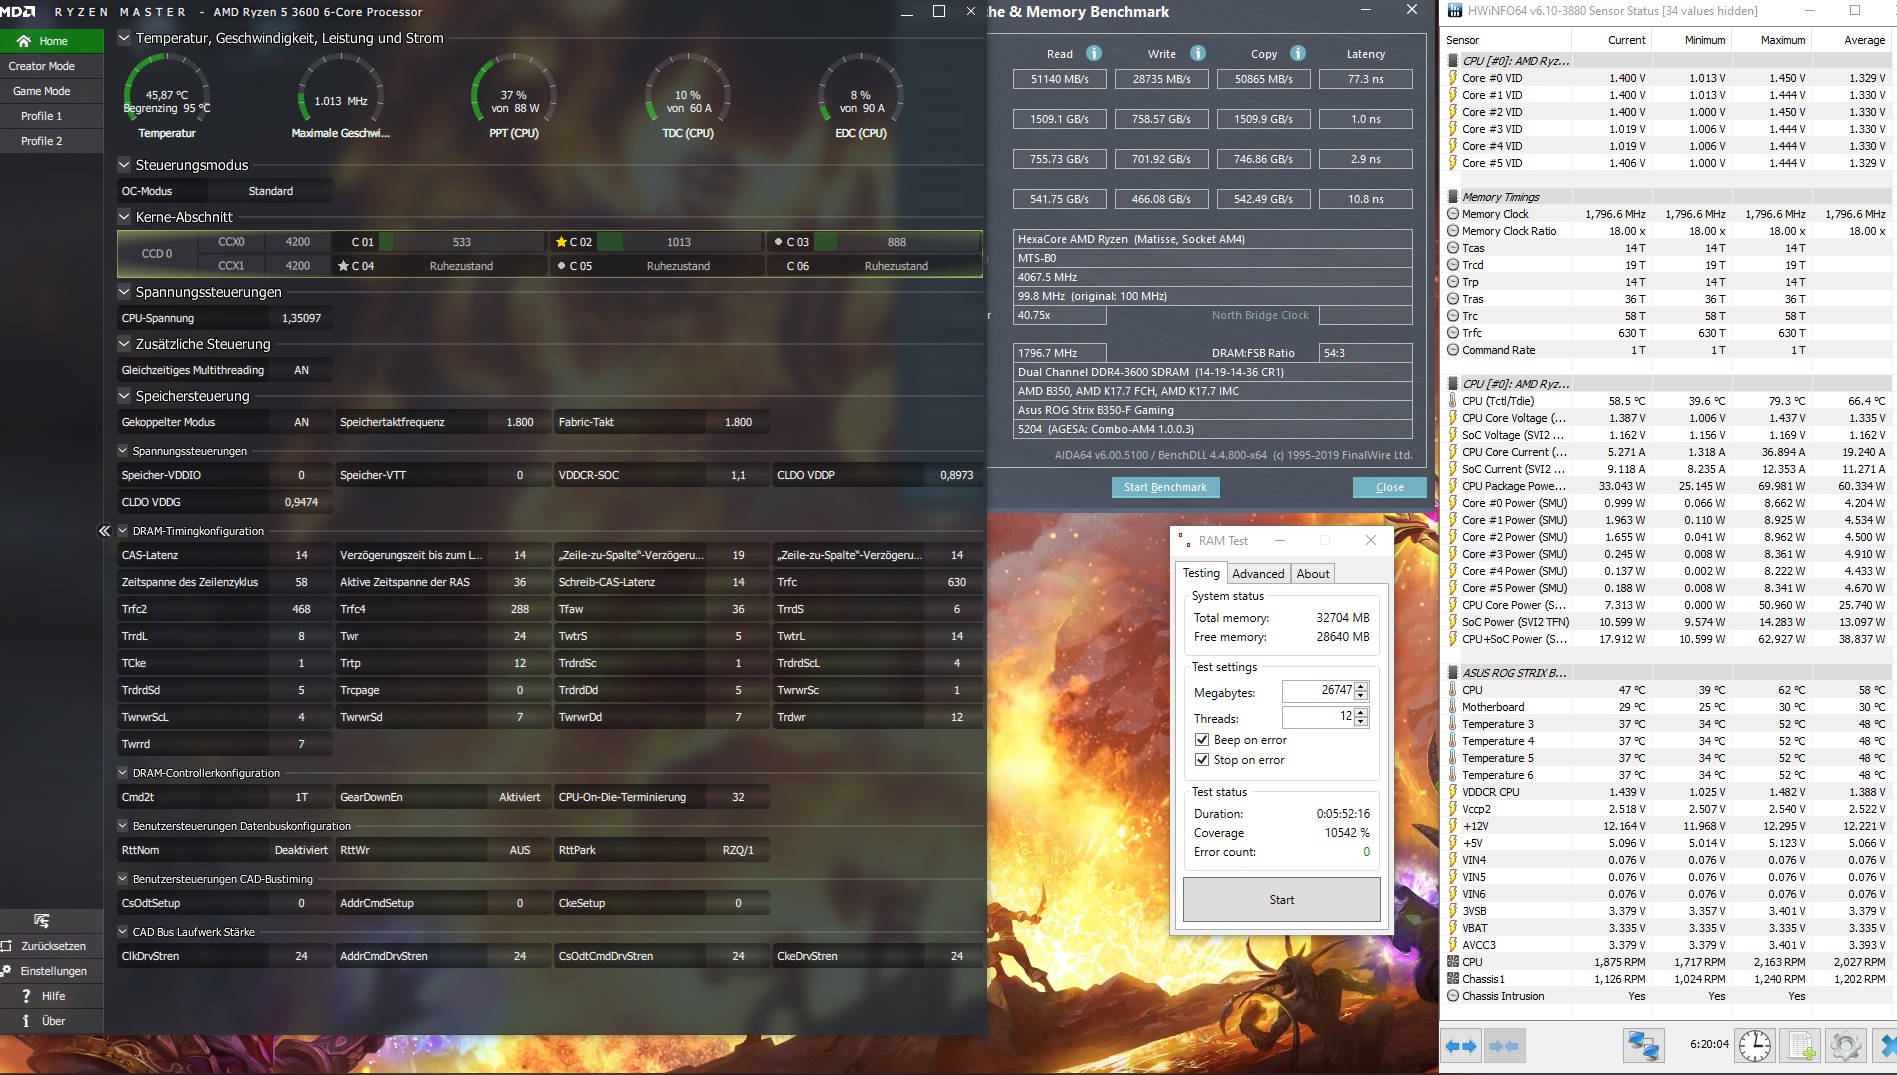Open the About tab in RAM Test
Screen dimensions: 1897x1075
pyautogui.click(x=1313, y=574)
